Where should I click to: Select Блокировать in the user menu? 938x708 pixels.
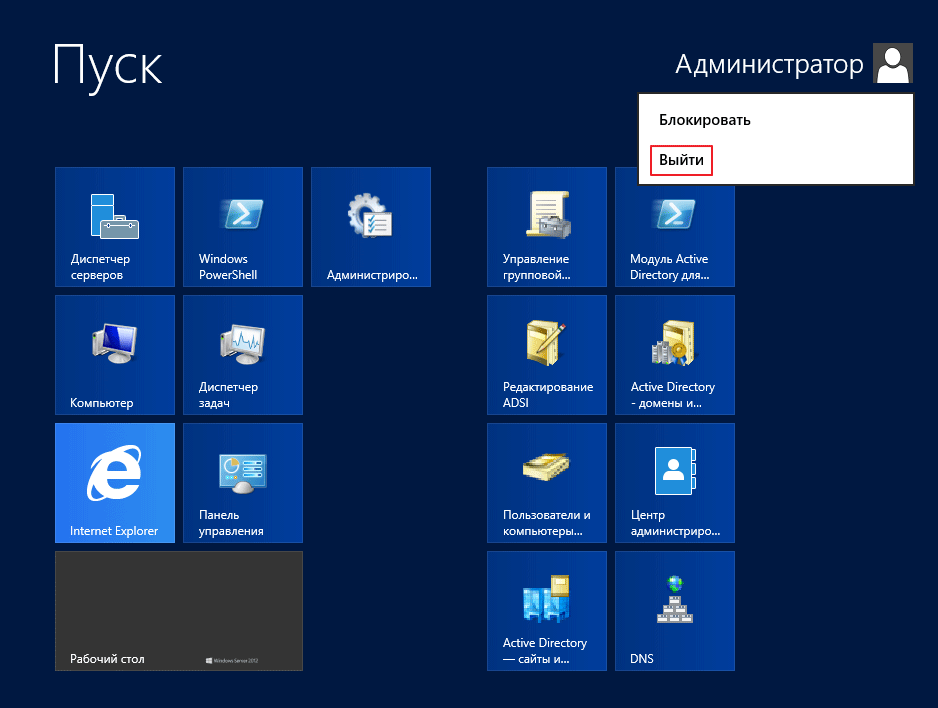(x=705, y=120)
